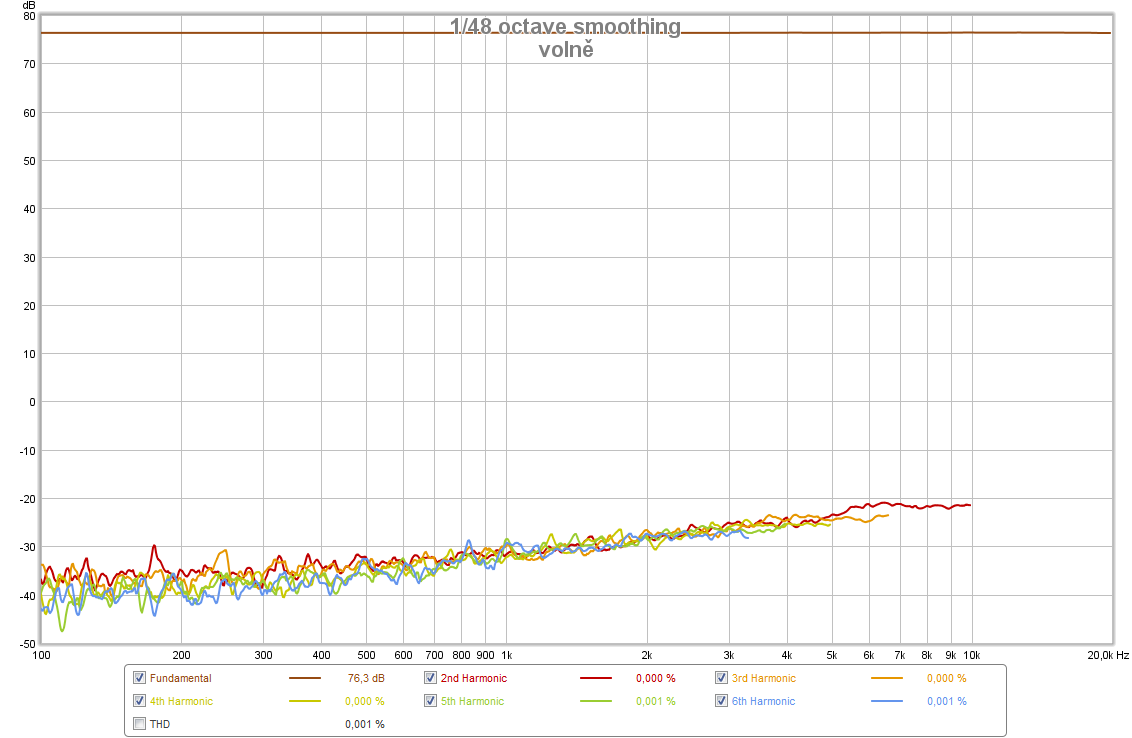1132x738 pixels.
Task: Select the orange 3rd Harmonic "0,000 %" value
Action: [x=946, y=679]
